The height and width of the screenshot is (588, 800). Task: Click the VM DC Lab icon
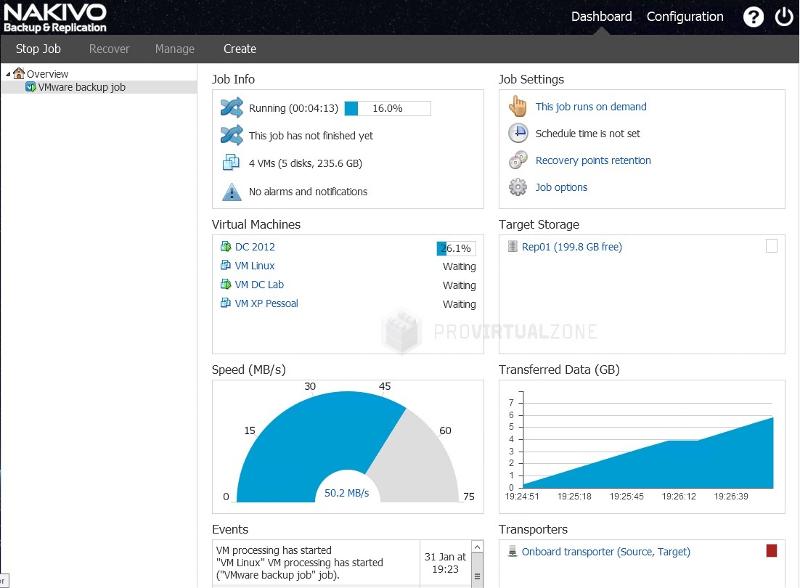tap(226, 284)
